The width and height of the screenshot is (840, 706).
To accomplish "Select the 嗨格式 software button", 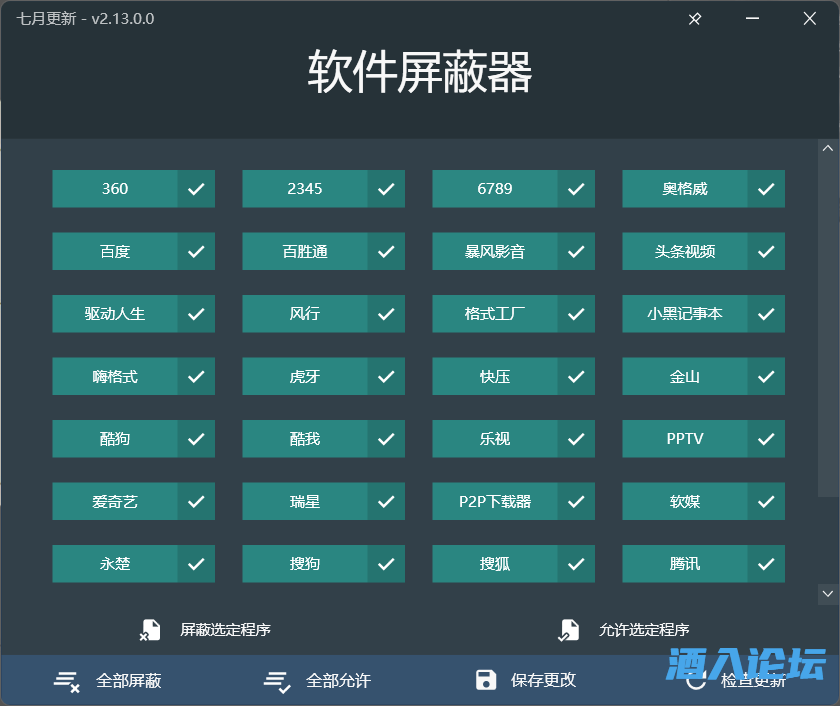I will pyautogui.click(x=115, y=376).
